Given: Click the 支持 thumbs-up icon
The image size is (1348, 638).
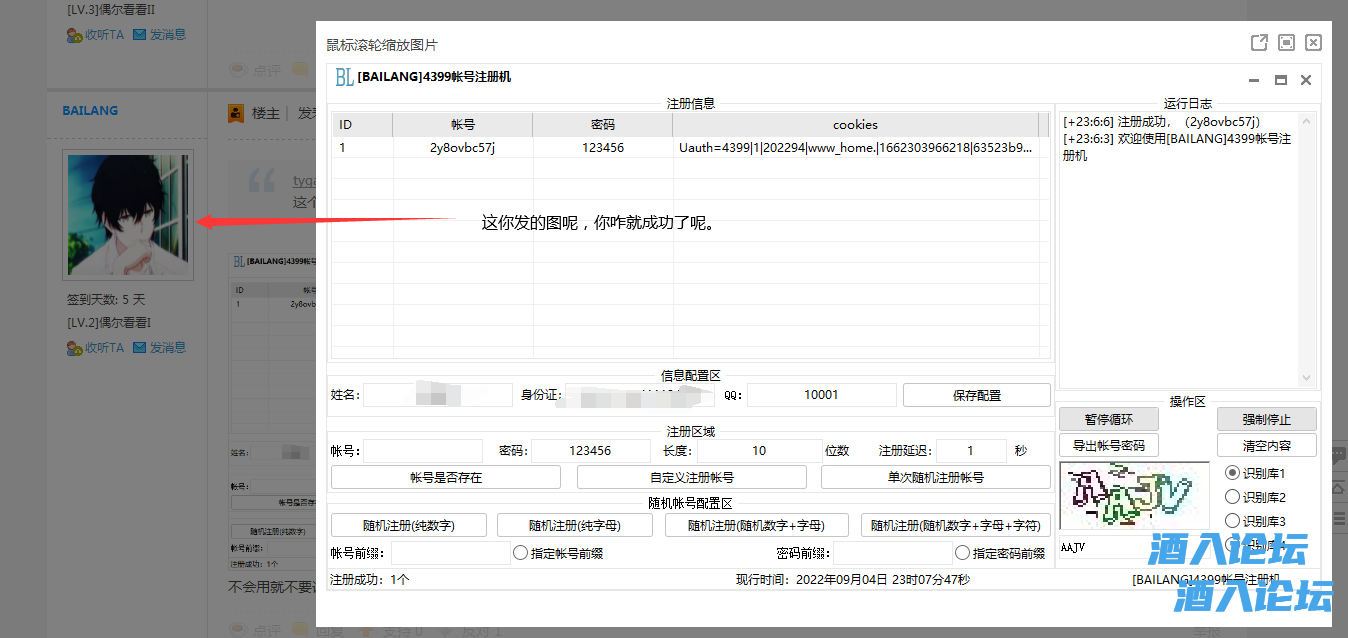Looking at the screenshot, I should pyautogui.click(x=367, y=630).
